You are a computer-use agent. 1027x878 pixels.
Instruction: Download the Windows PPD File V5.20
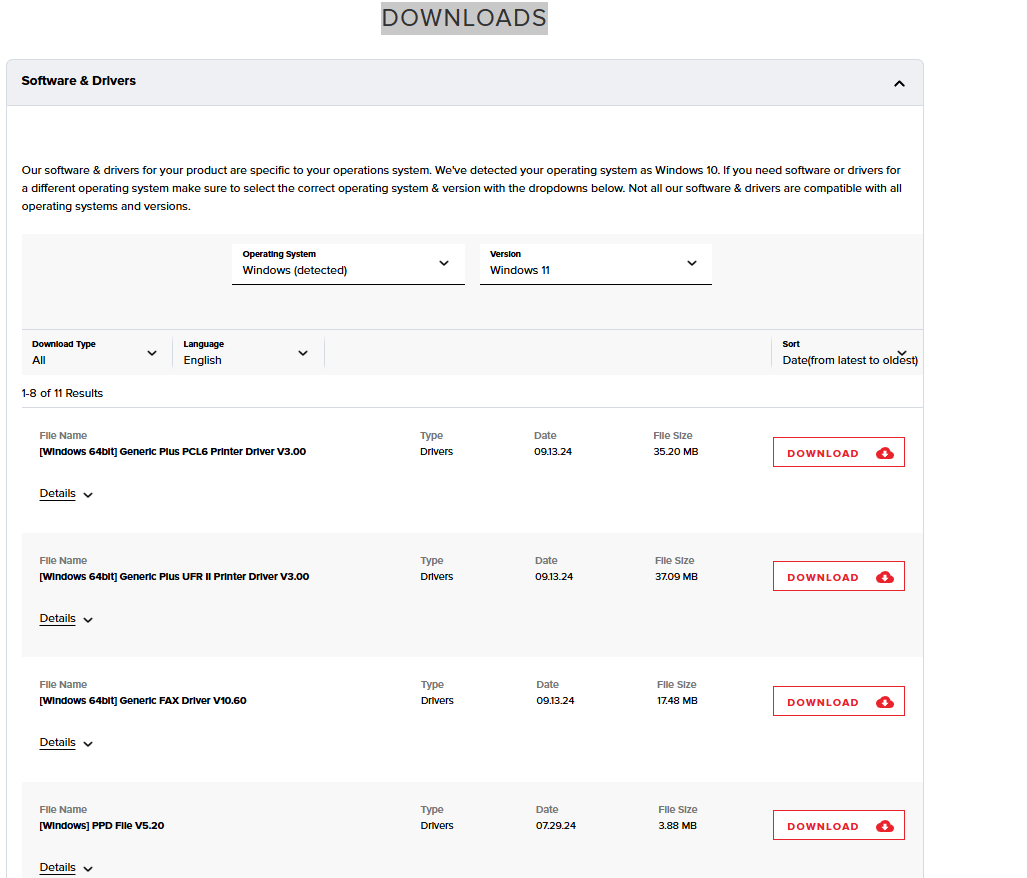(838, 824)
